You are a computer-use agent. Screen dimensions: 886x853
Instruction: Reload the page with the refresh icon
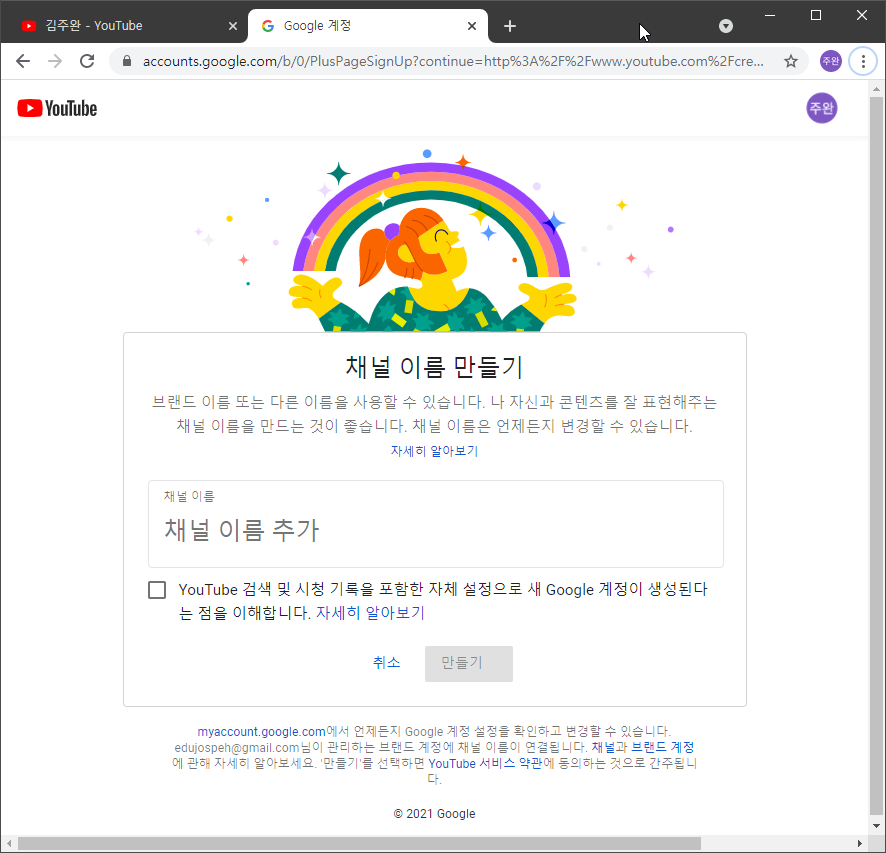(87, 61)
